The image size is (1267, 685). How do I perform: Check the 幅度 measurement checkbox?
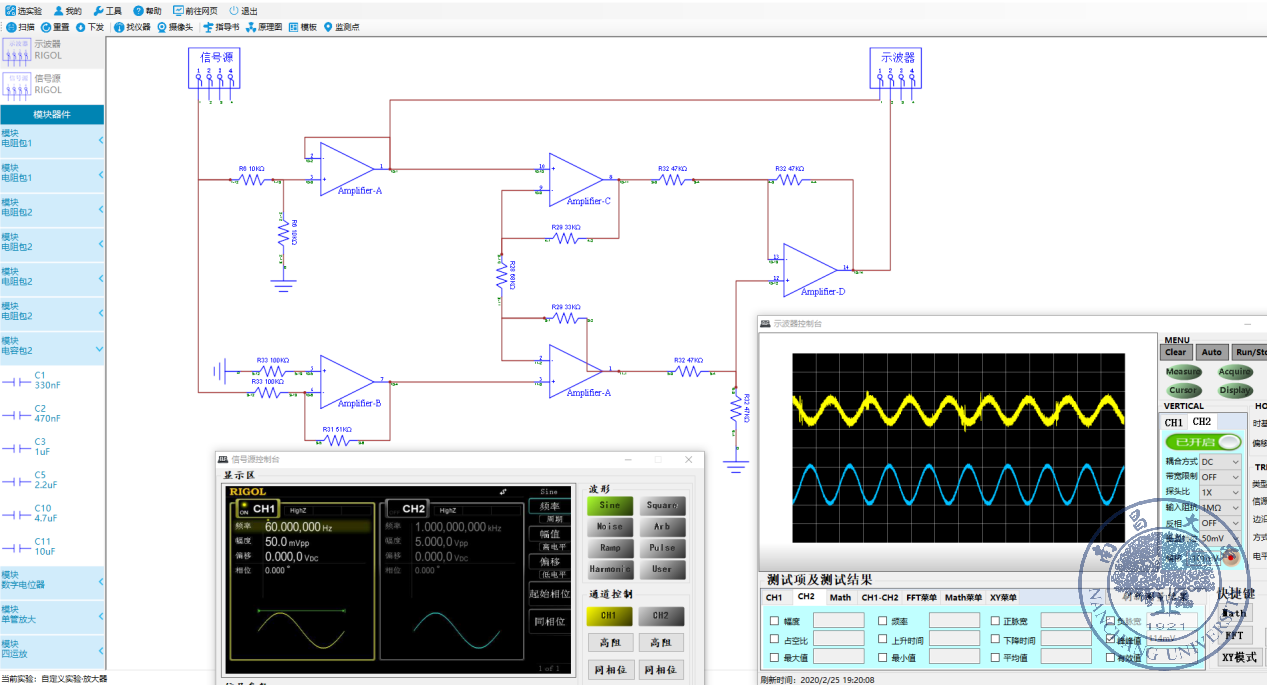coord(774,621)
